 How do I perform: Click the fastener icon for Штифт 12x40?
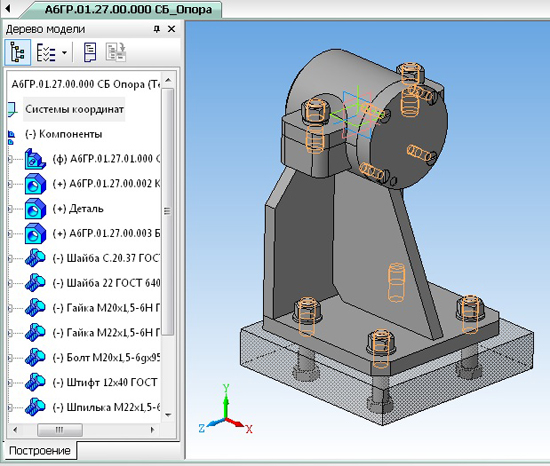[x=35, y=383]
